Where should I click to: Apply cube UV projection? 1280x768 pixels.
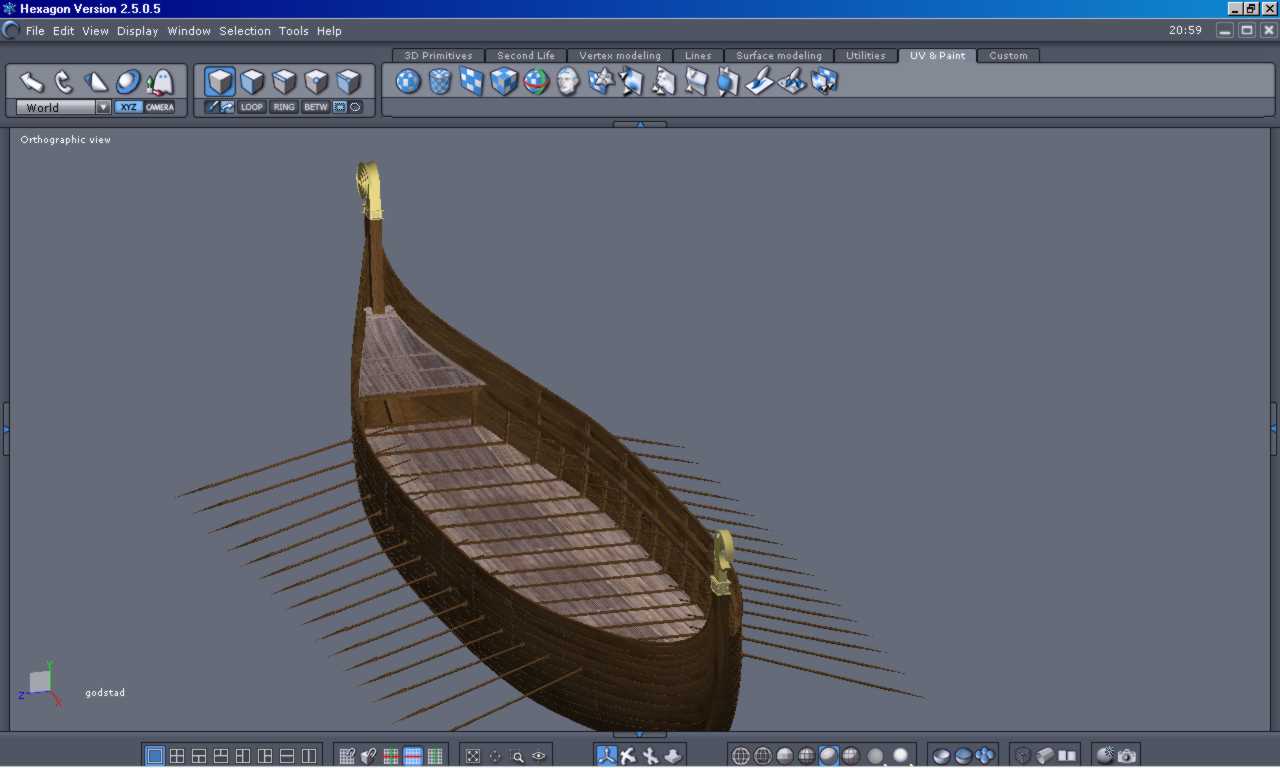(x=504, y=81)
